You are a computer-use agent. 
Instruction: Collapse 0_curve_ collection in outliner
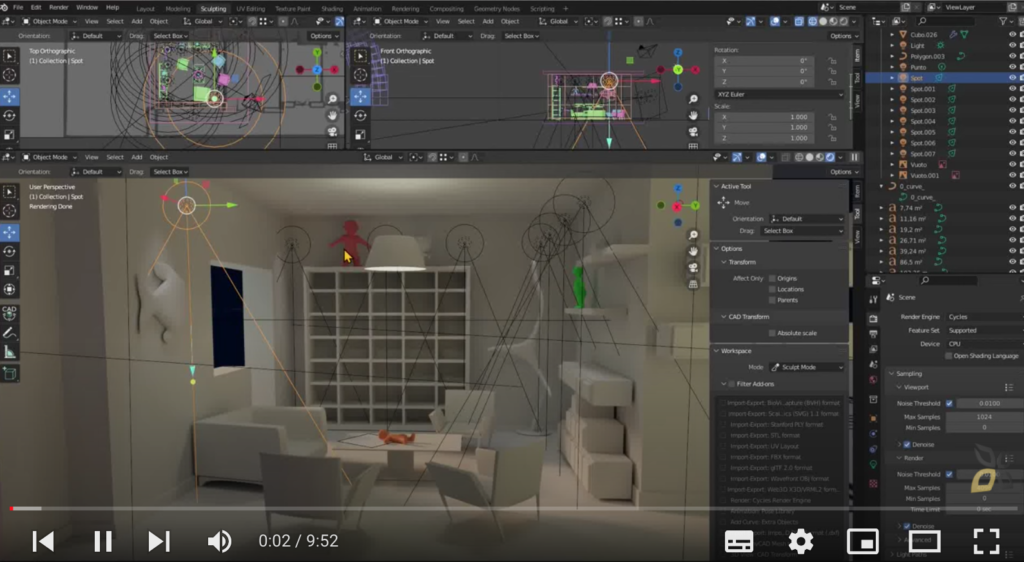pyautogui.click(x=882, y=186)
